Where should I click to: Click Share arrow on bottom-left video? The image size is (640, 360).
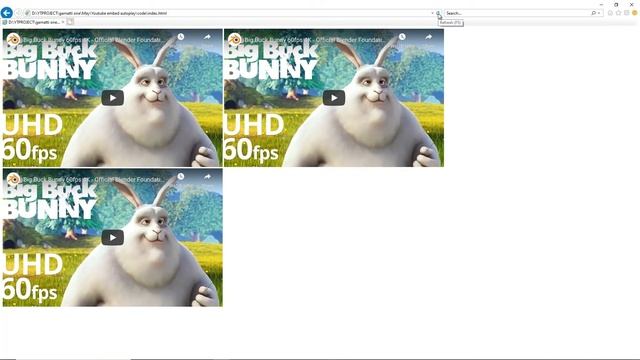207,177
